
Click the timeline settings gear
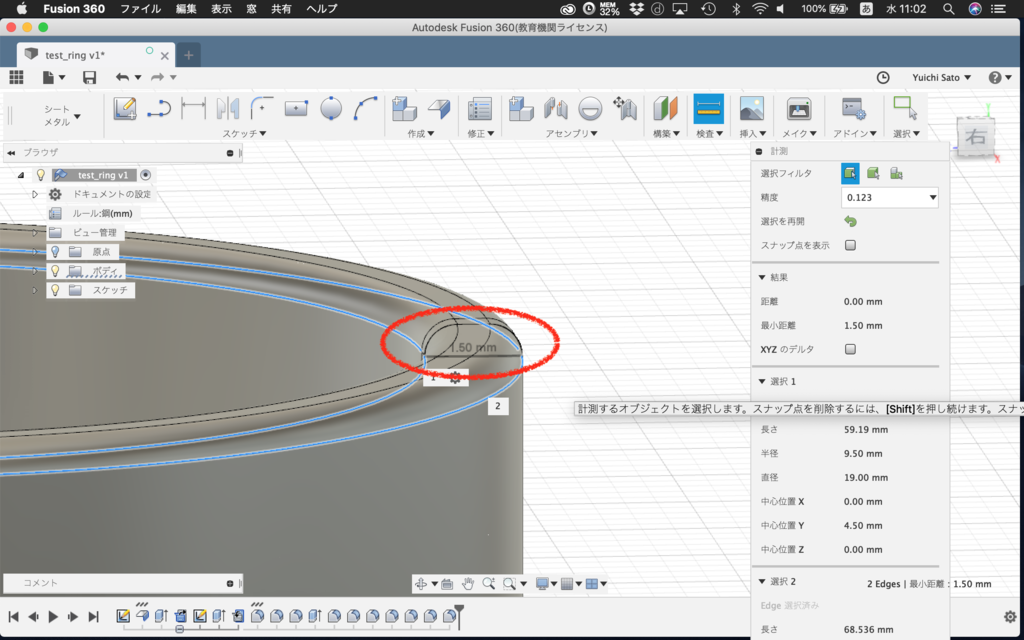click(1010, 616)
